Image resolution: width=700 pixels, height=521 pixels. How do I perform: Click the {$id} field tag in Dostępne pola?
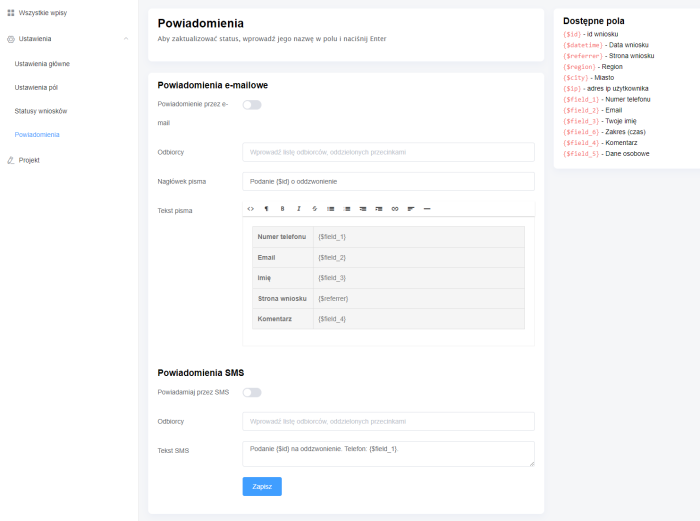(x=572, y=34)
